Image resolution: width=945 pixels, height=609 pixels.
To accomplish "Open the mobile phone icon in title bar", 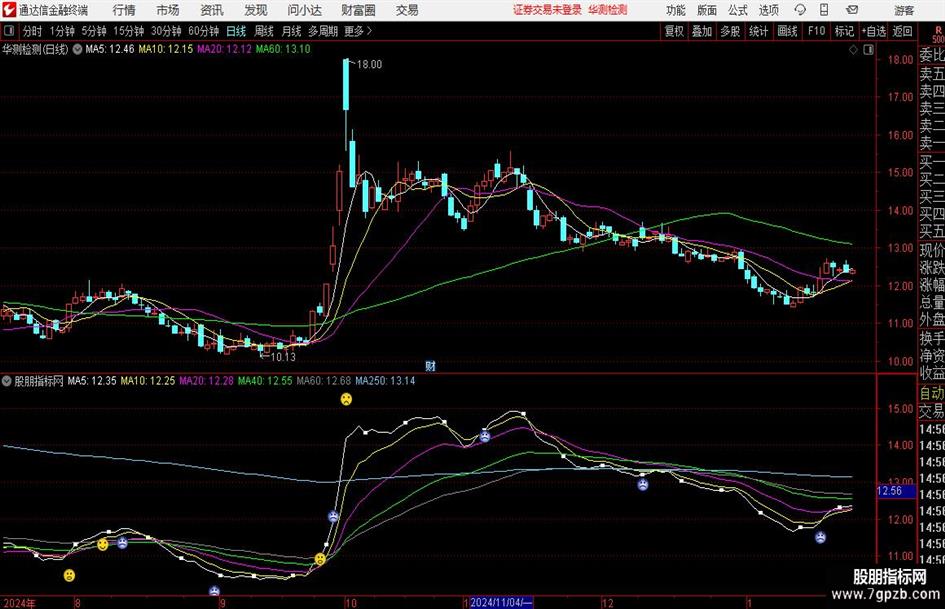I will pos(824,10).
